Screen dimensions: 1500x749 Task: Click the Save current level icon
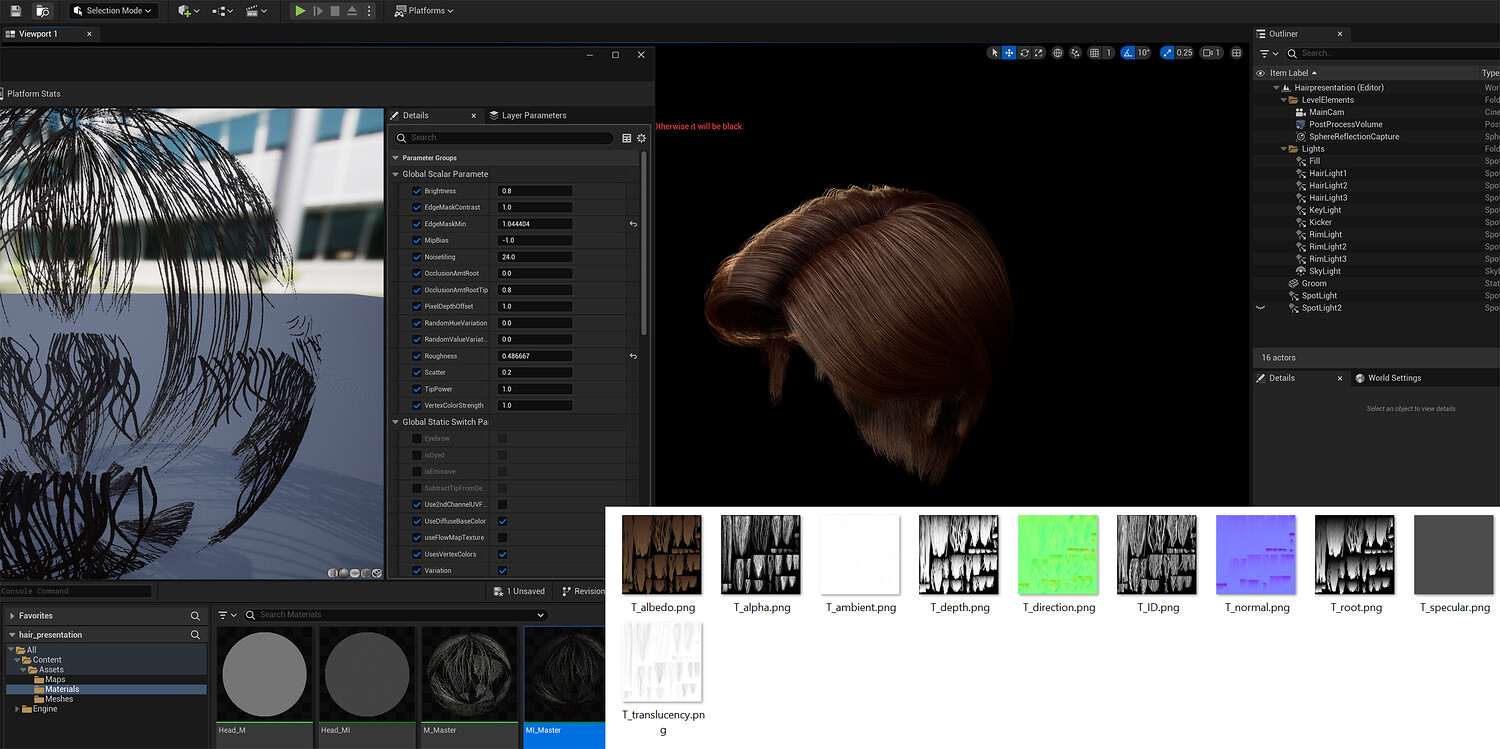15,11
